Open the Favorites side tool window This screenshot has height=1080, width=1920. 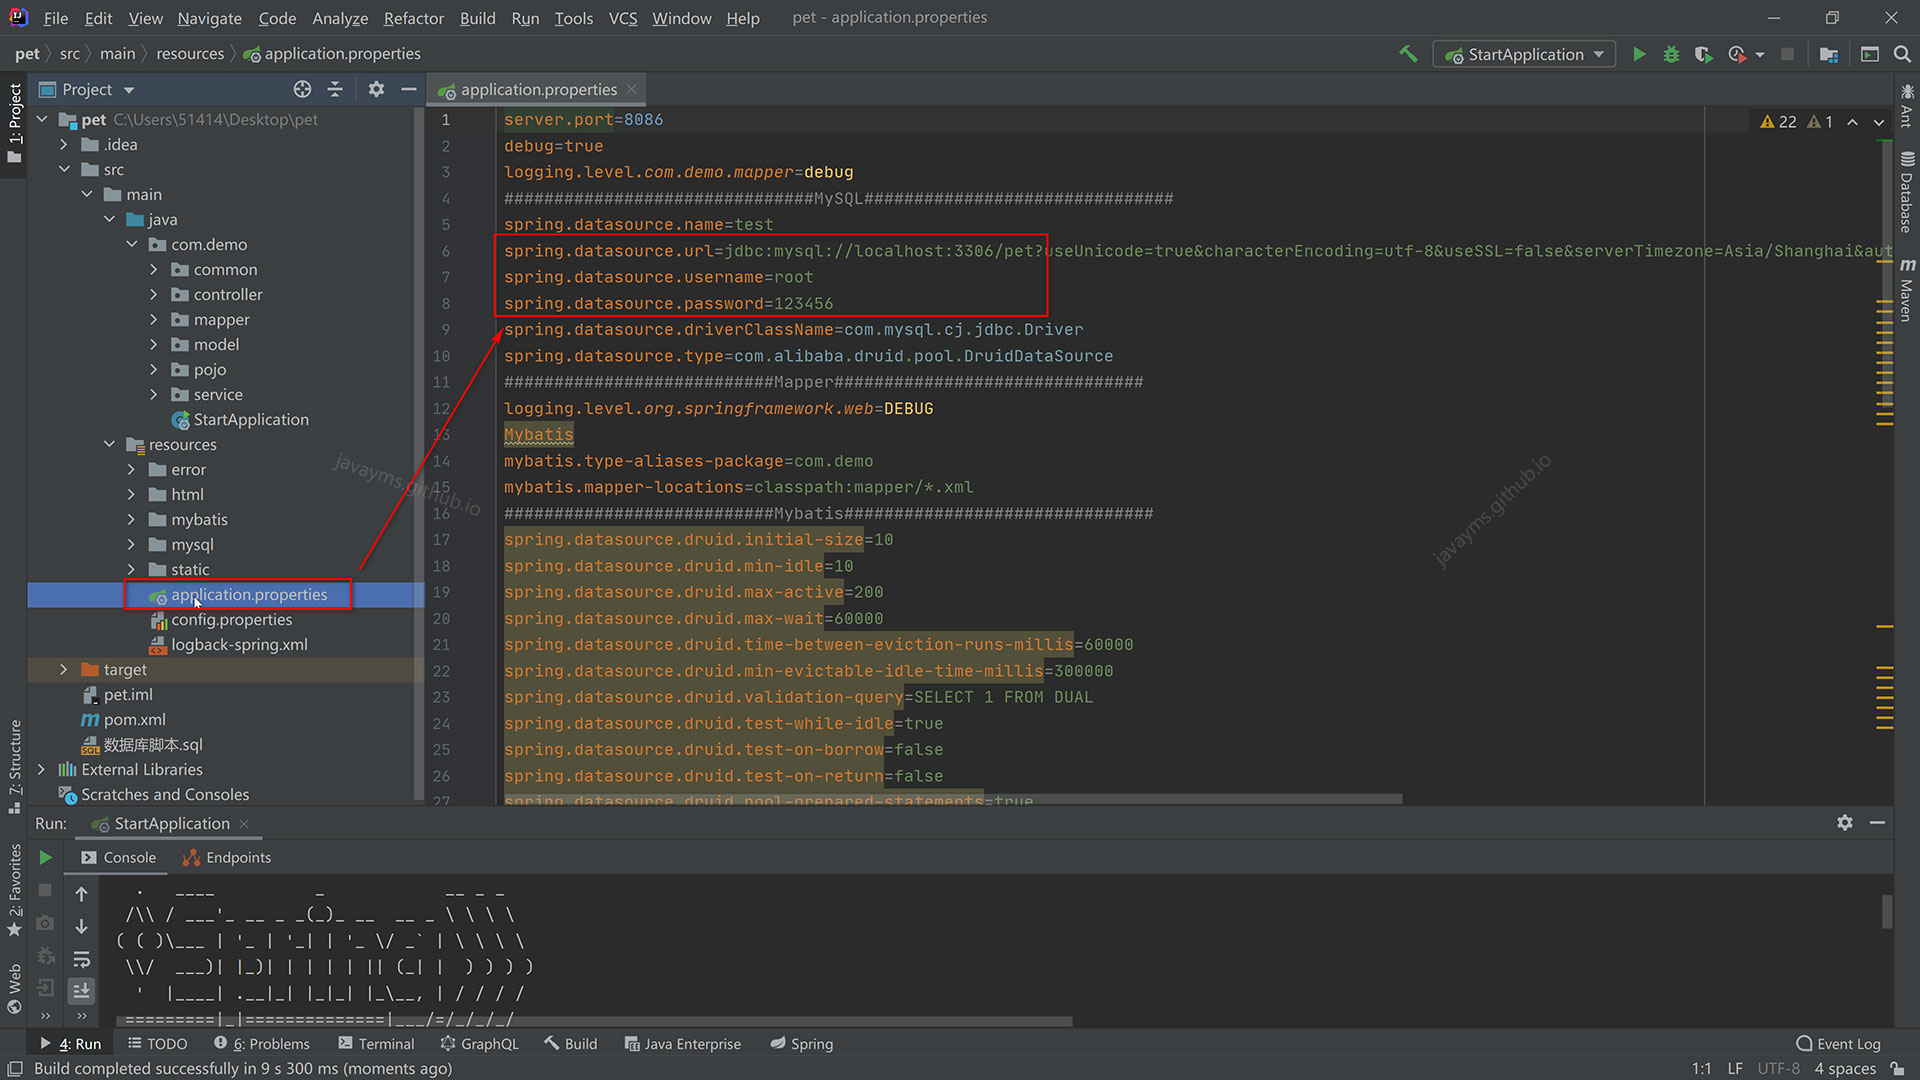[14, 890]
